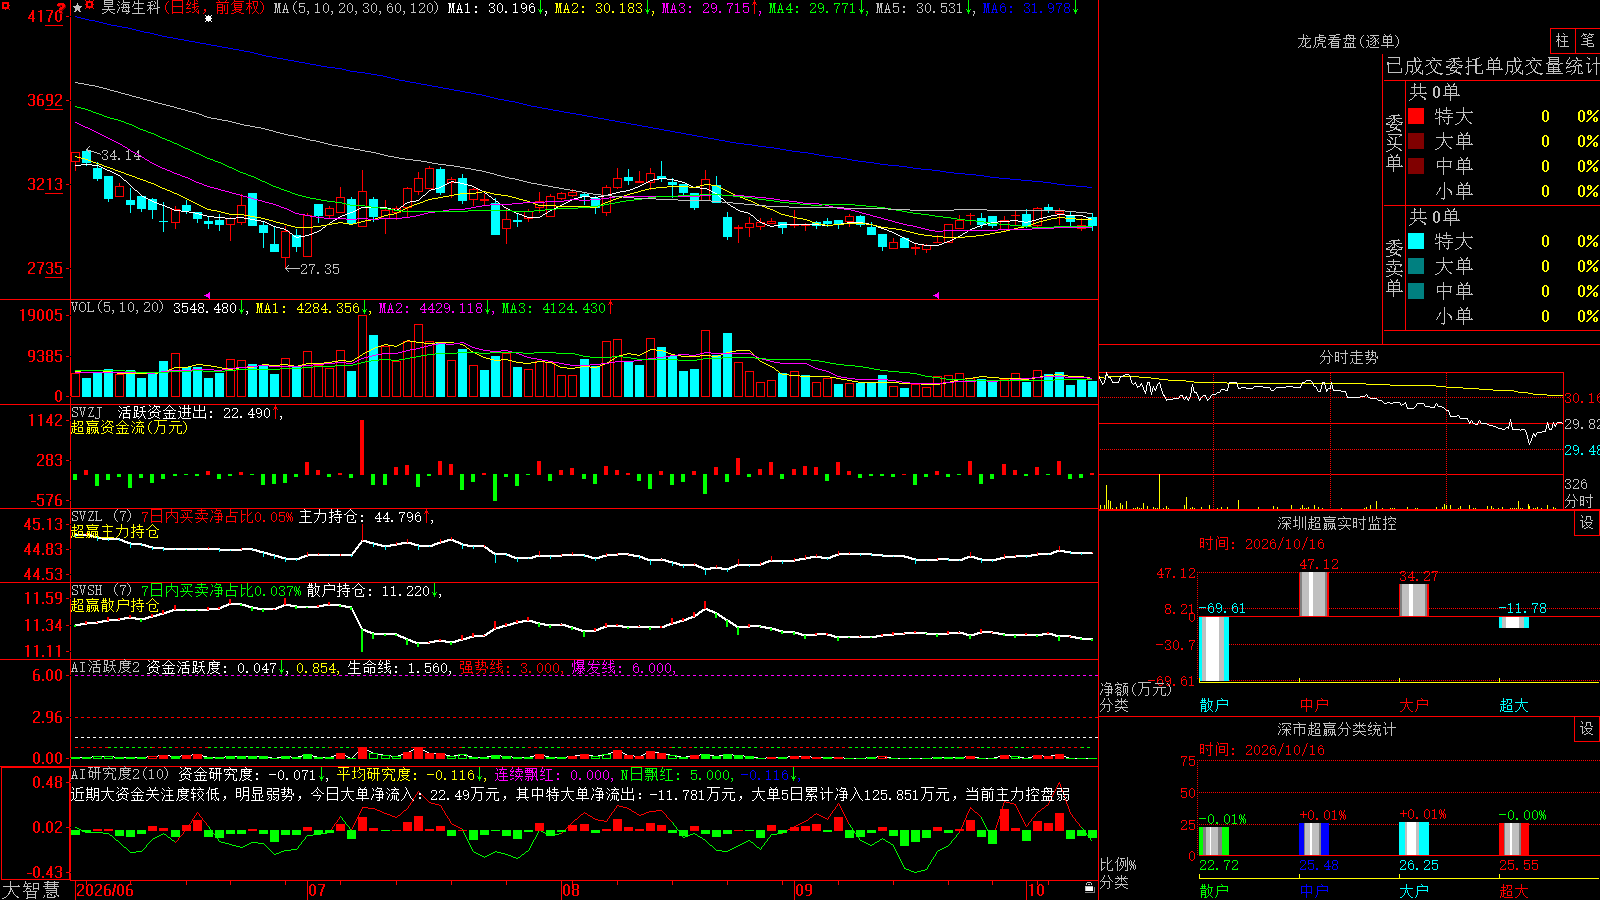Viewport: 1600px width, 900px height.
Task: Click the star favorite icon beside 昊海生科
Action: pos(78,8)
